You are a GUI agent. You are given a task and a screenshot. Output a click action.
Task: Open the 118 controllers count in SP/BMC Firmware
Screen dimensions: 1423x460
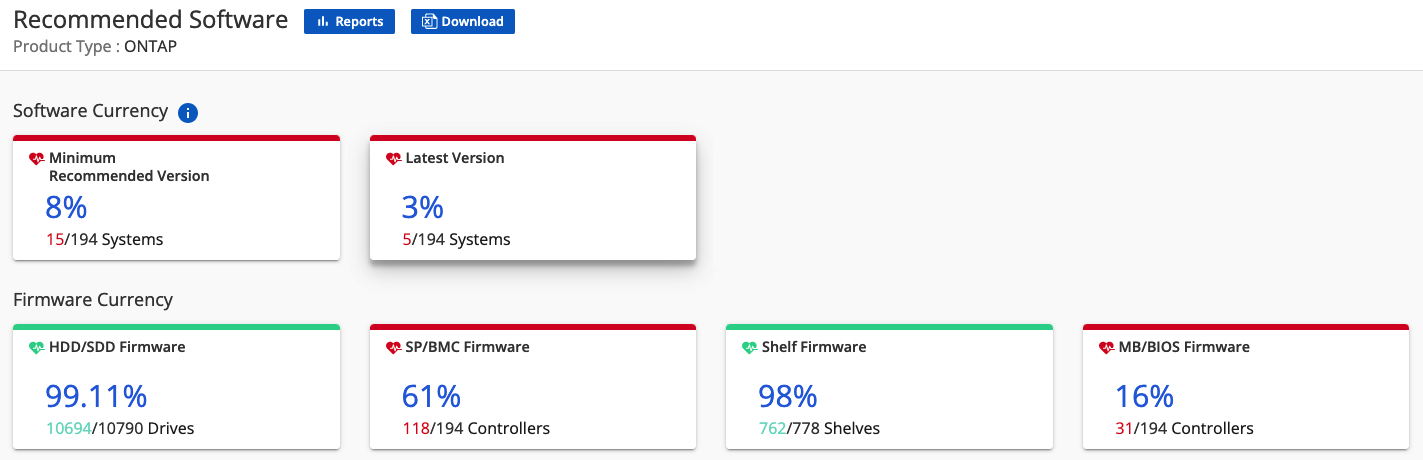(x=415, y=429)
